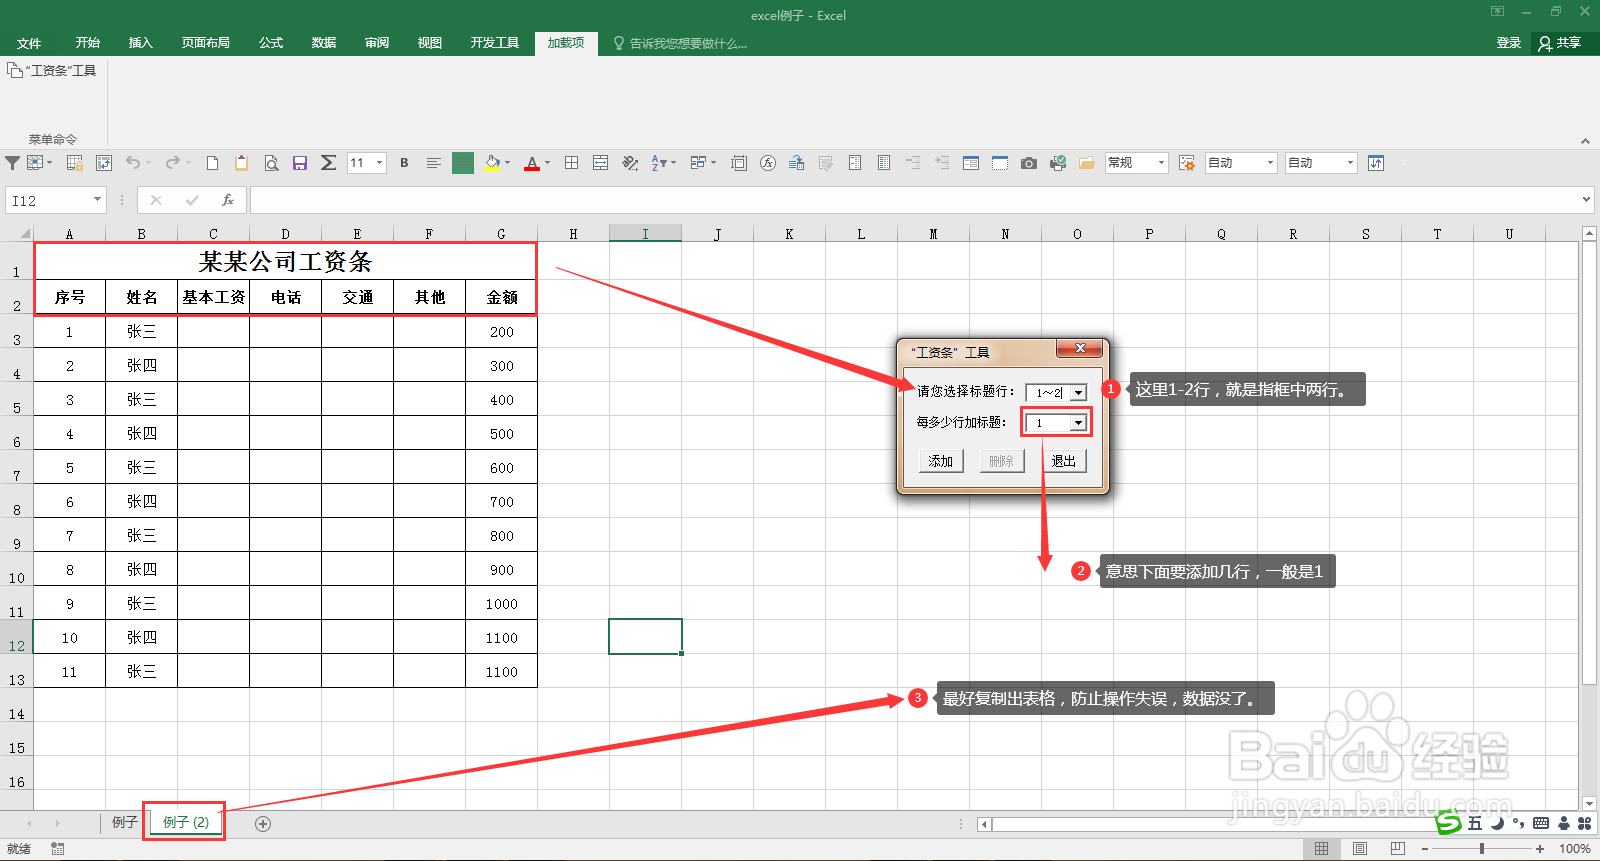Expand the font color dropdown arrow
Image resolution: width=1600 pixels, height=861 pixels.
click(547, 163)
